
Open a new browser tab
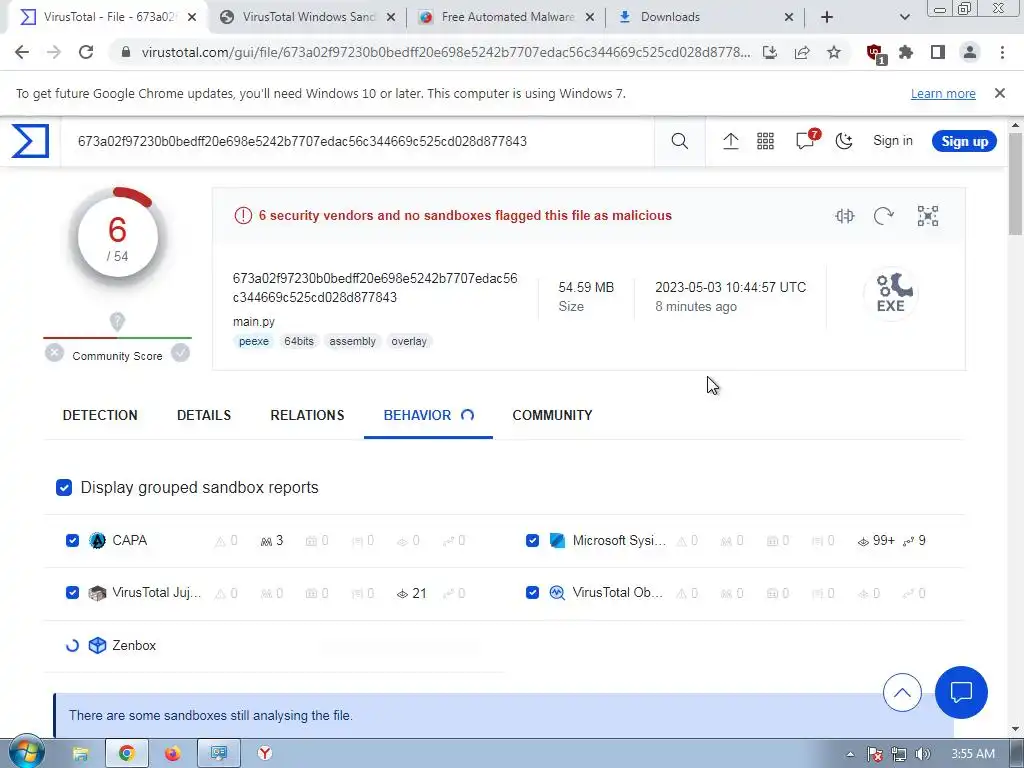[827, 17]
